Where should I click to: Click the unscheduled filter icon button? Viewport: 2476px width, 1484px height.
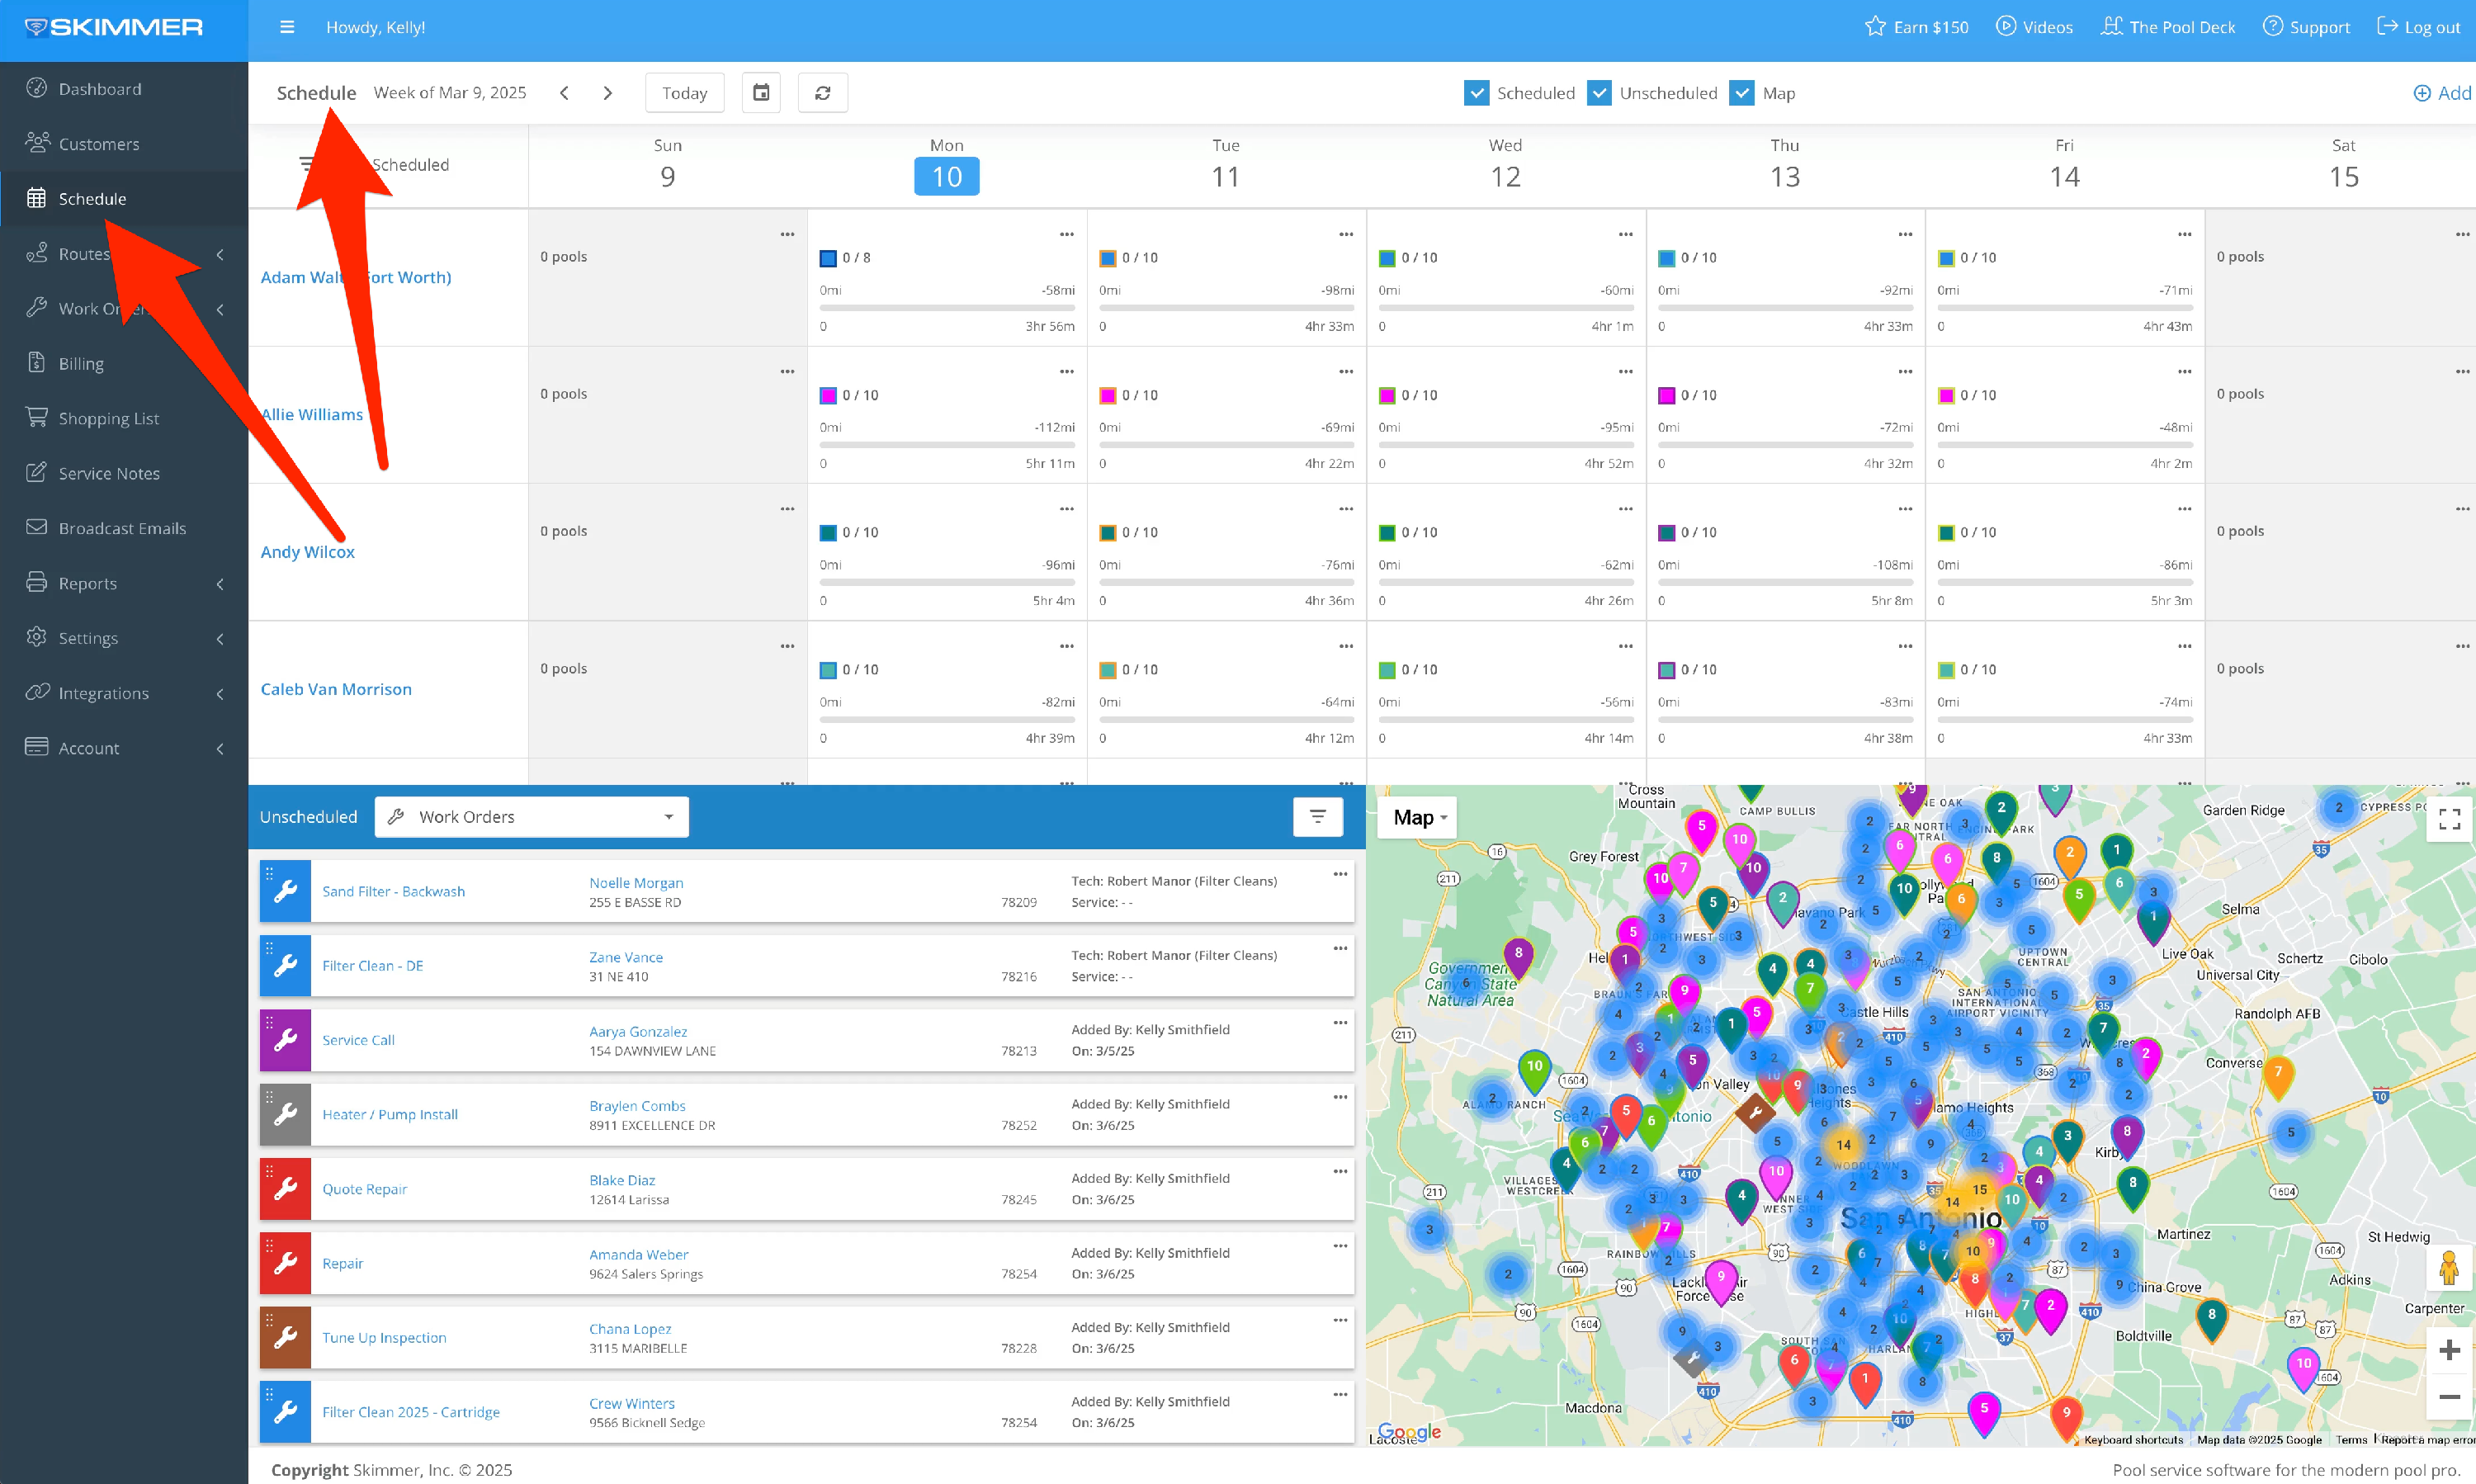point(1317,817)
